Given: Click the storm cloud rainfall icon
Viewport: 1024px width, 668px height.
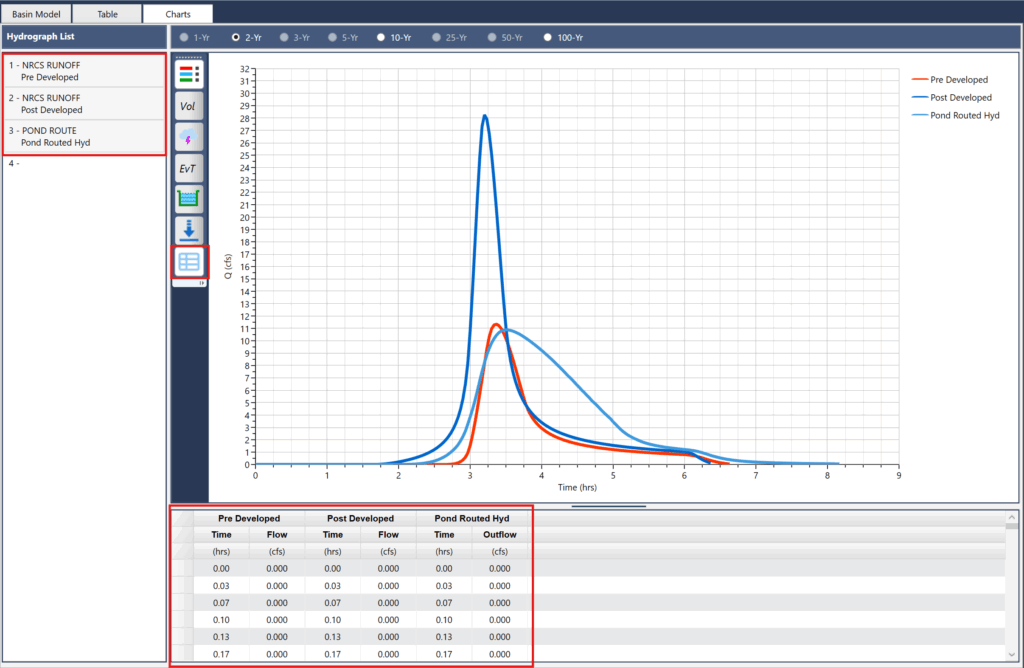Looking at the screenshot, I should pyautogui.click(x=189, y=137).
